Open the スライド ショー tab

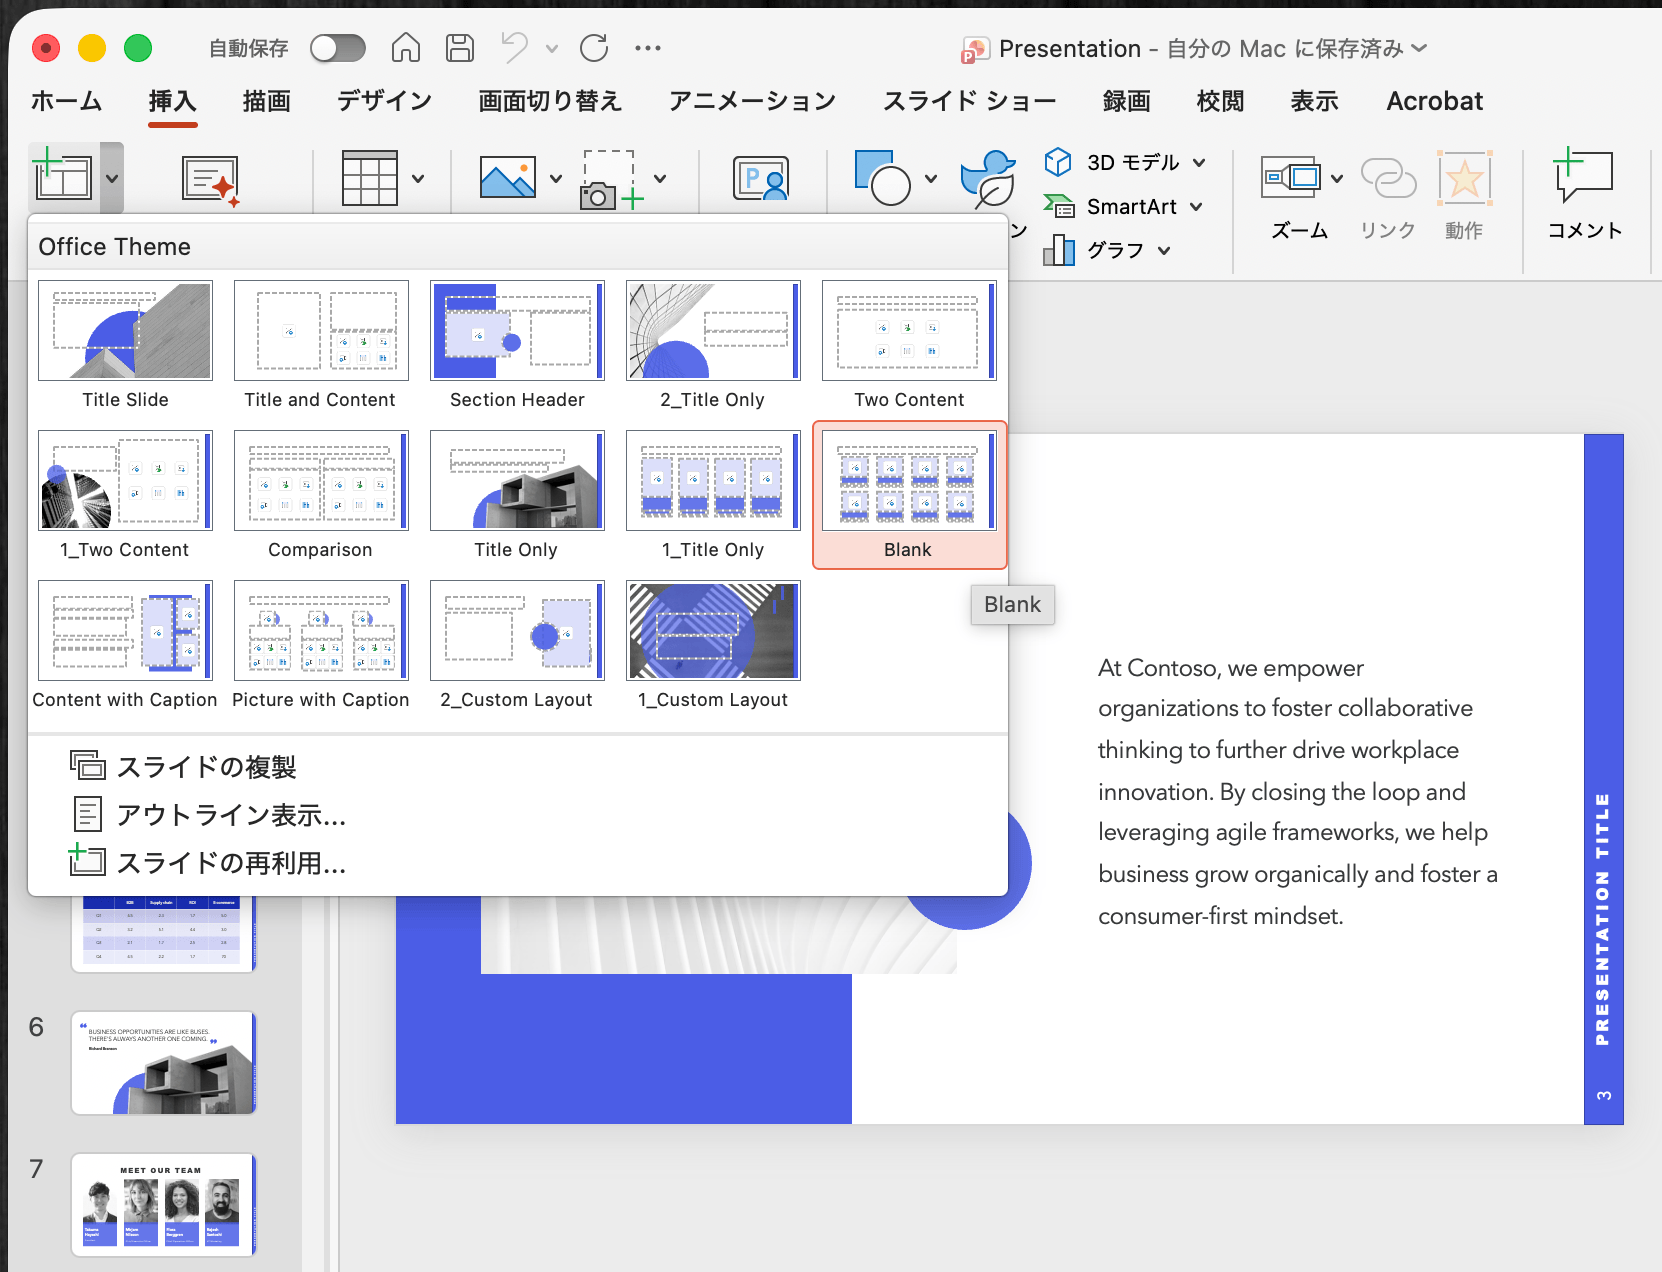click(x=968, y=100)
